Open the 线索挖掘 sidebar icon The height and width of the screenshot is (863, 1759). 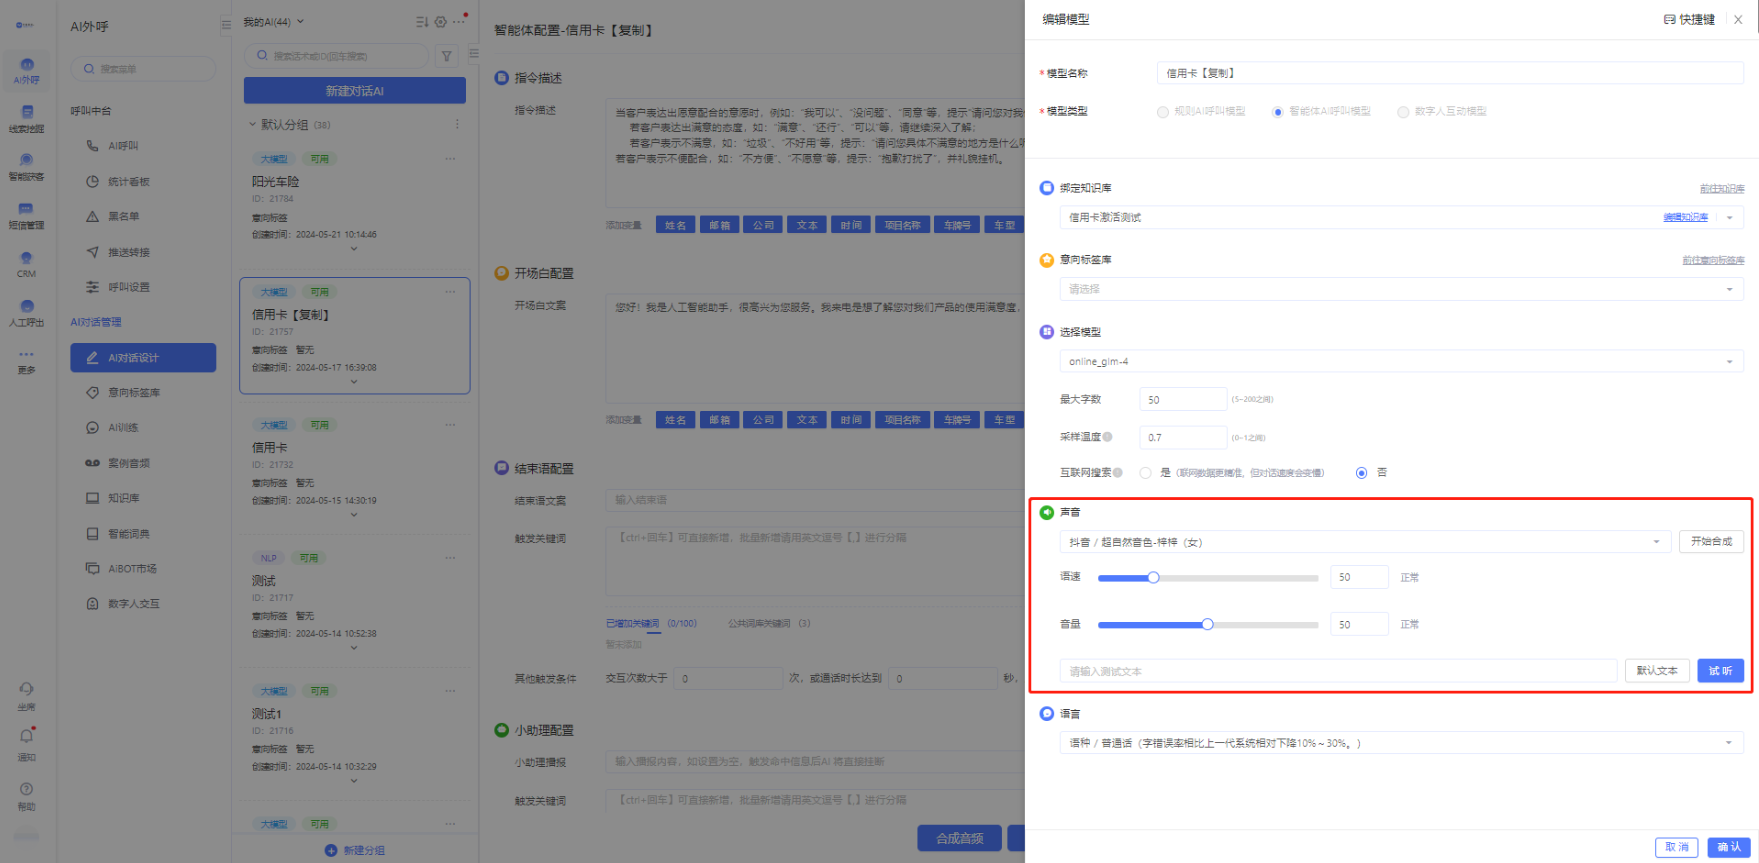(27, 114)
